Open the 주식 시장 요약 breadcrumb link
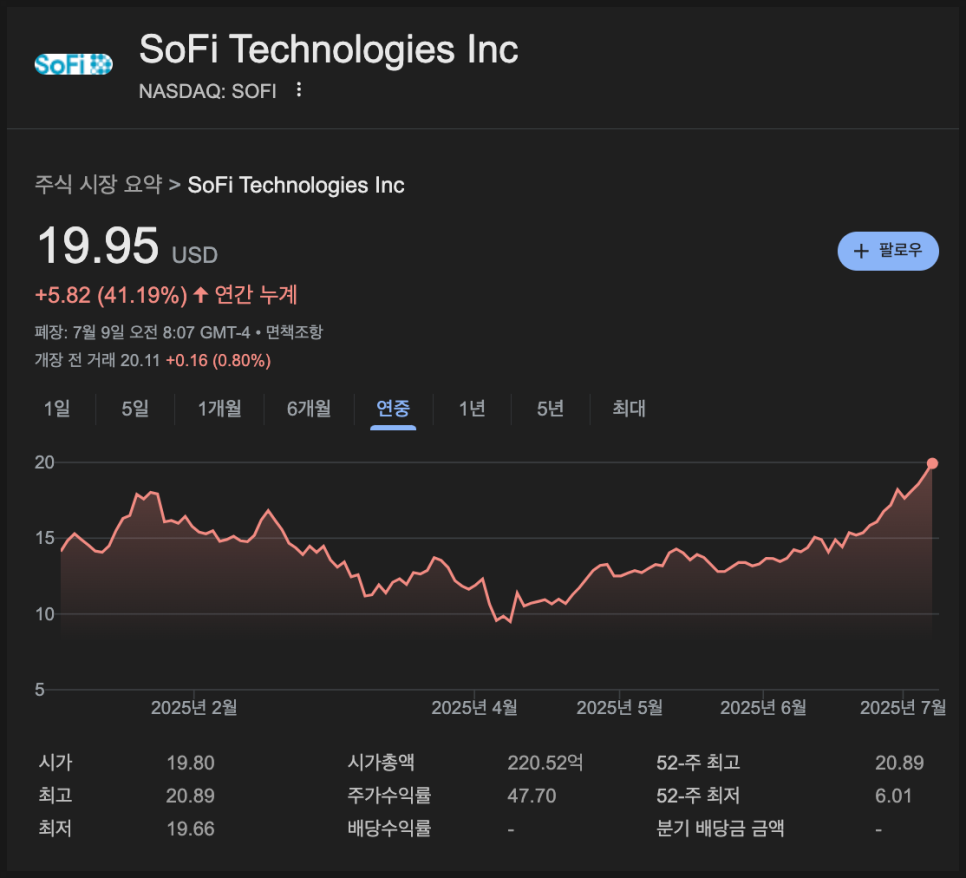 [x=98, y=184]
